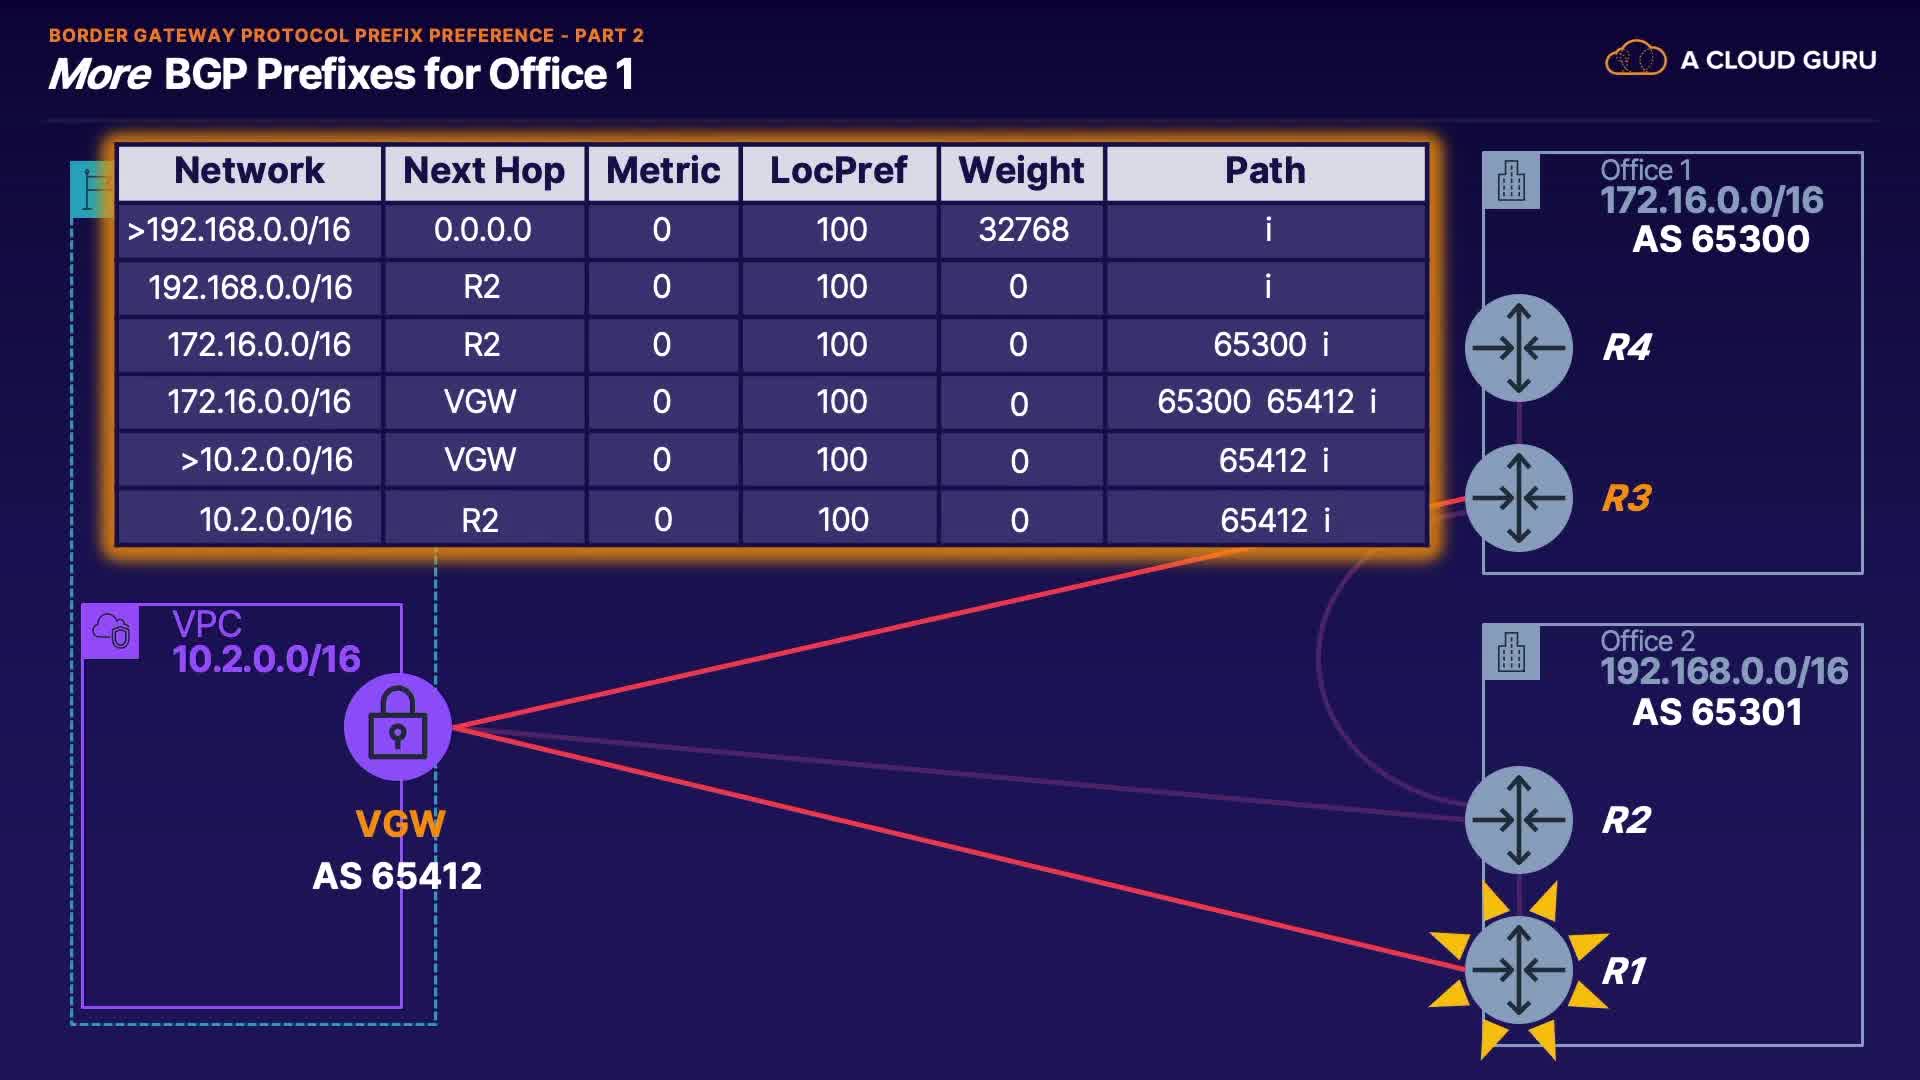Click the 65300 65412 i path cell
This screenshot has width=1920, height=1080.
[x=1266, y=402]
